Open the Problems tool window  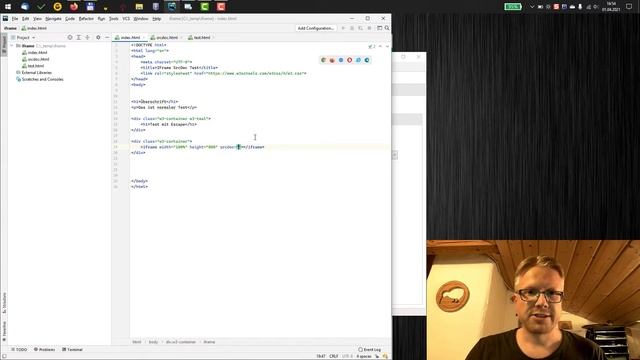pyautogui.click(x=44, y=349)
